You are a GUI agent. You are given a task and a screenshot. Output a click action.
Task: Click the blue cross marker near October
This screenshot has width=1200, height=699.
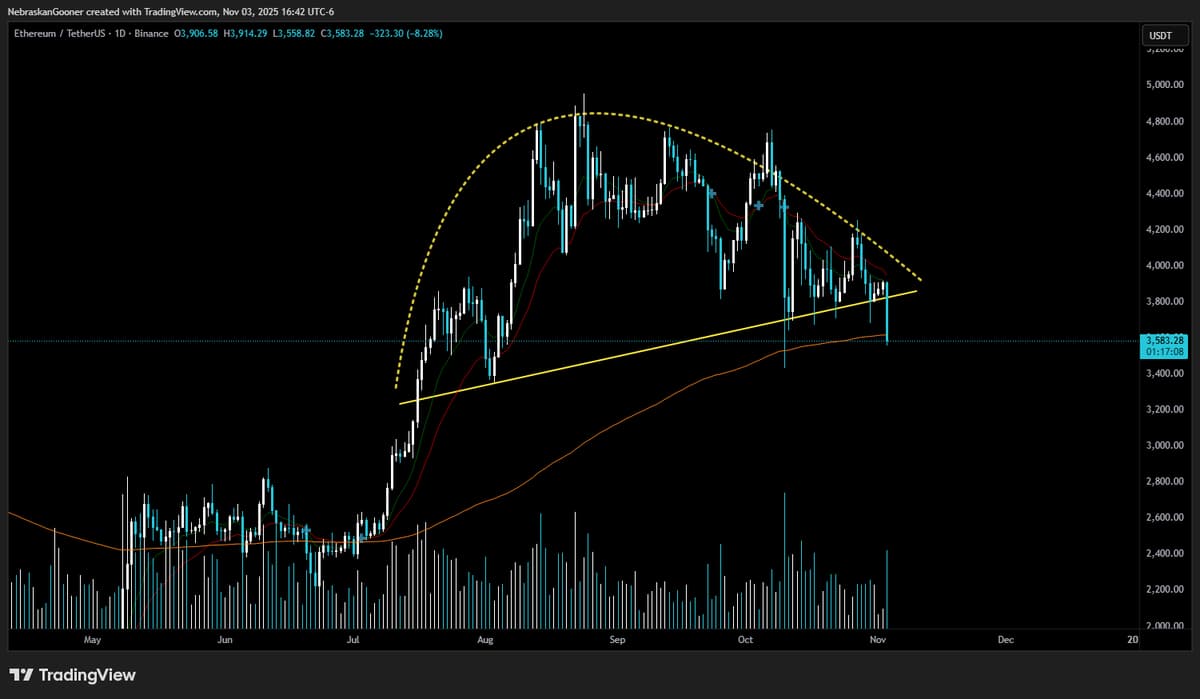pyautogui.click(x=759, y=205)
